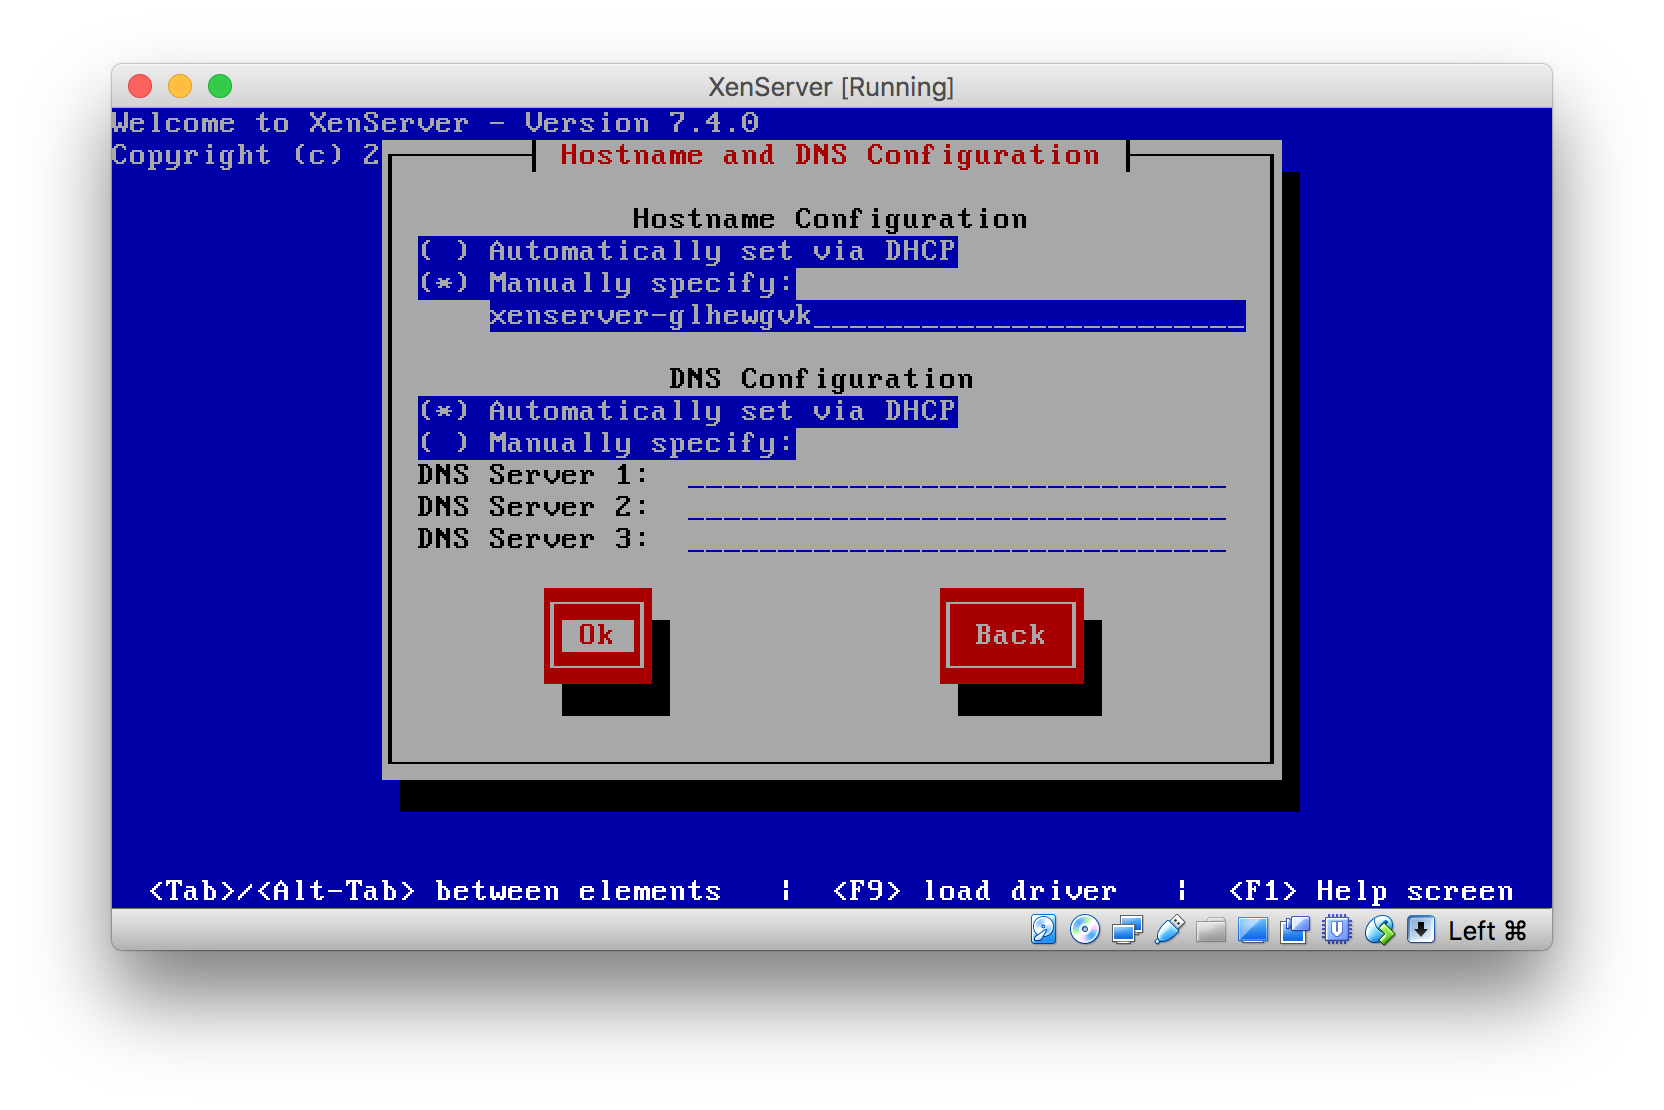Click the XenServer [Running] window title
The width and height of the screenshot is (1664, 1110).
[831, 87]
